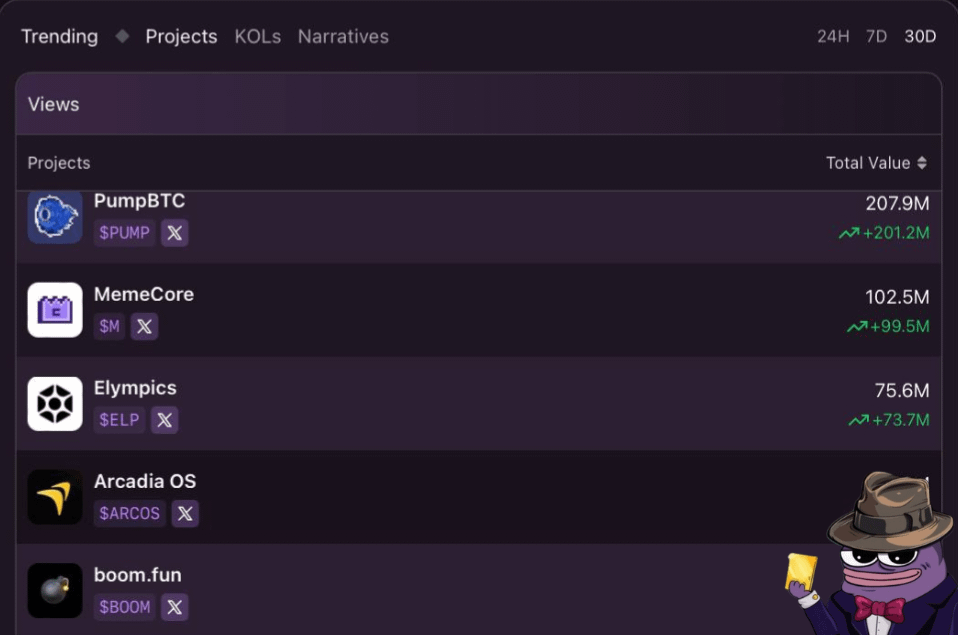Switch to the 24H timeframe
The width and height of the screenshot is (958, 635).
[x=833, y=37]
